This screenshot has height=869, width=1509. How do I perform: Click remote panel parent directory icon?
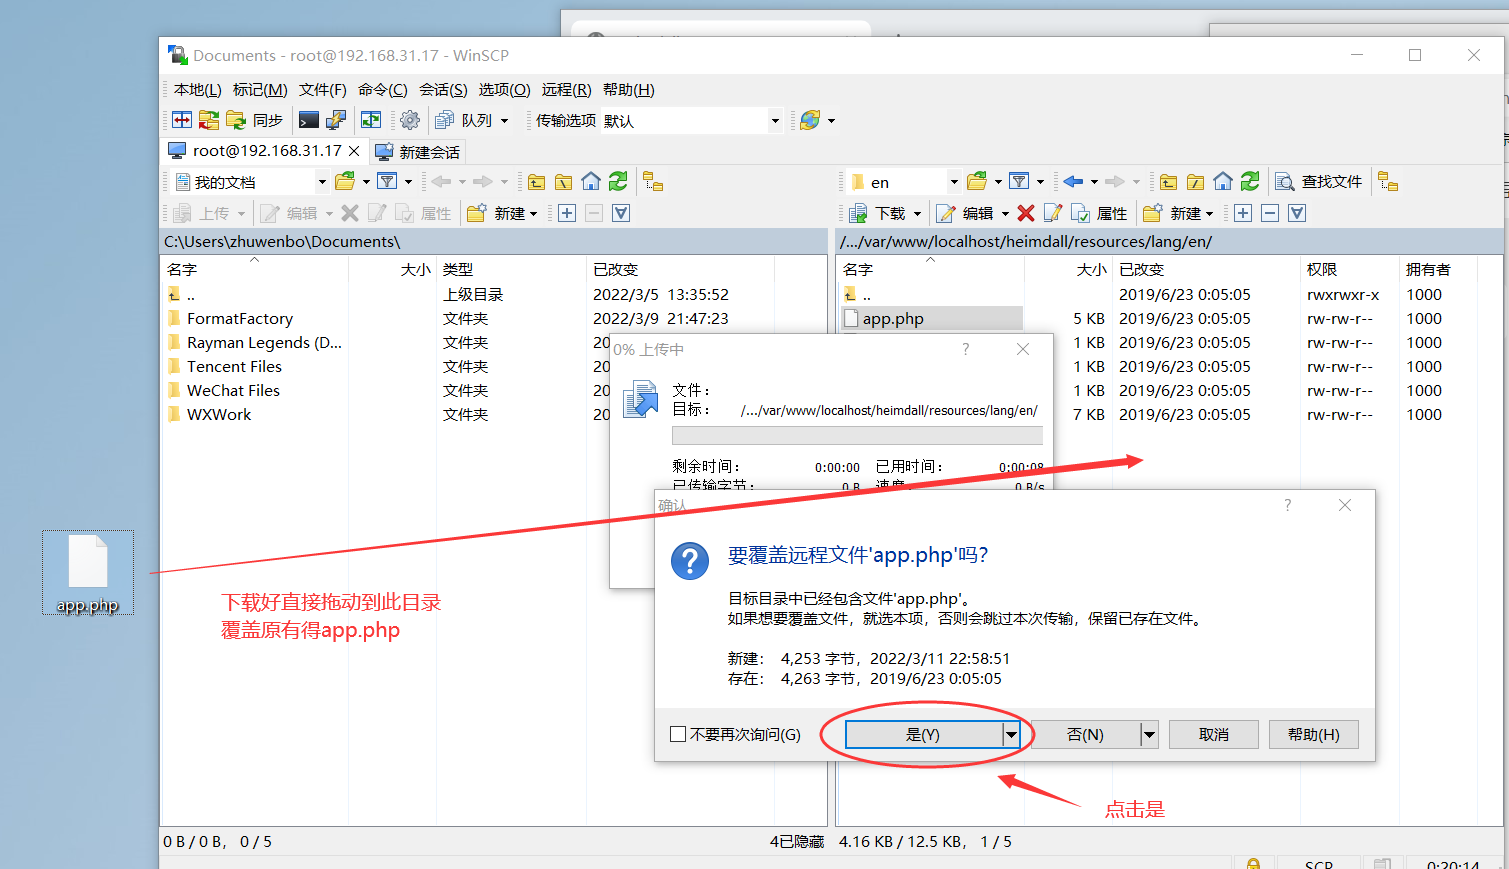[x=1169, y=181]
